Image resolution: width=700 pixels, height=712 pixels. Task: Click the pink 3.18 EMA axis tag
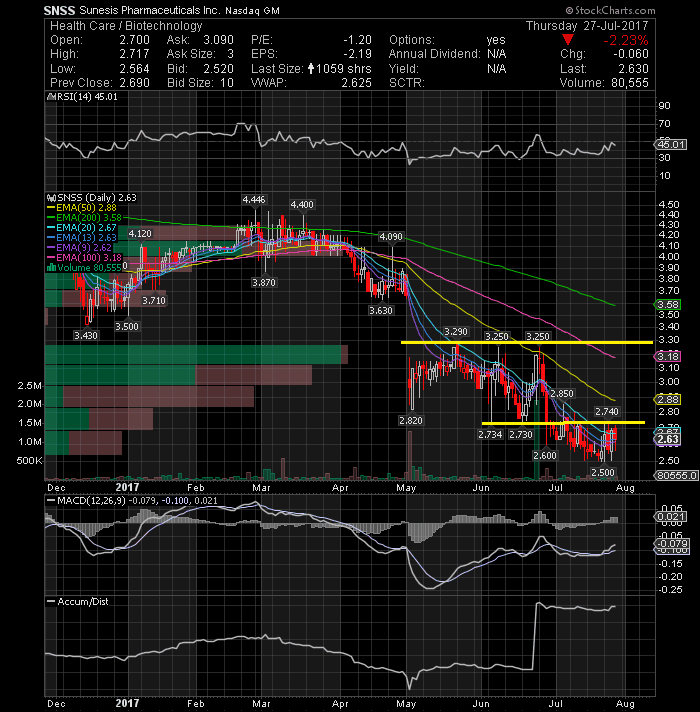pyautogui.click(x=667, y=356)
